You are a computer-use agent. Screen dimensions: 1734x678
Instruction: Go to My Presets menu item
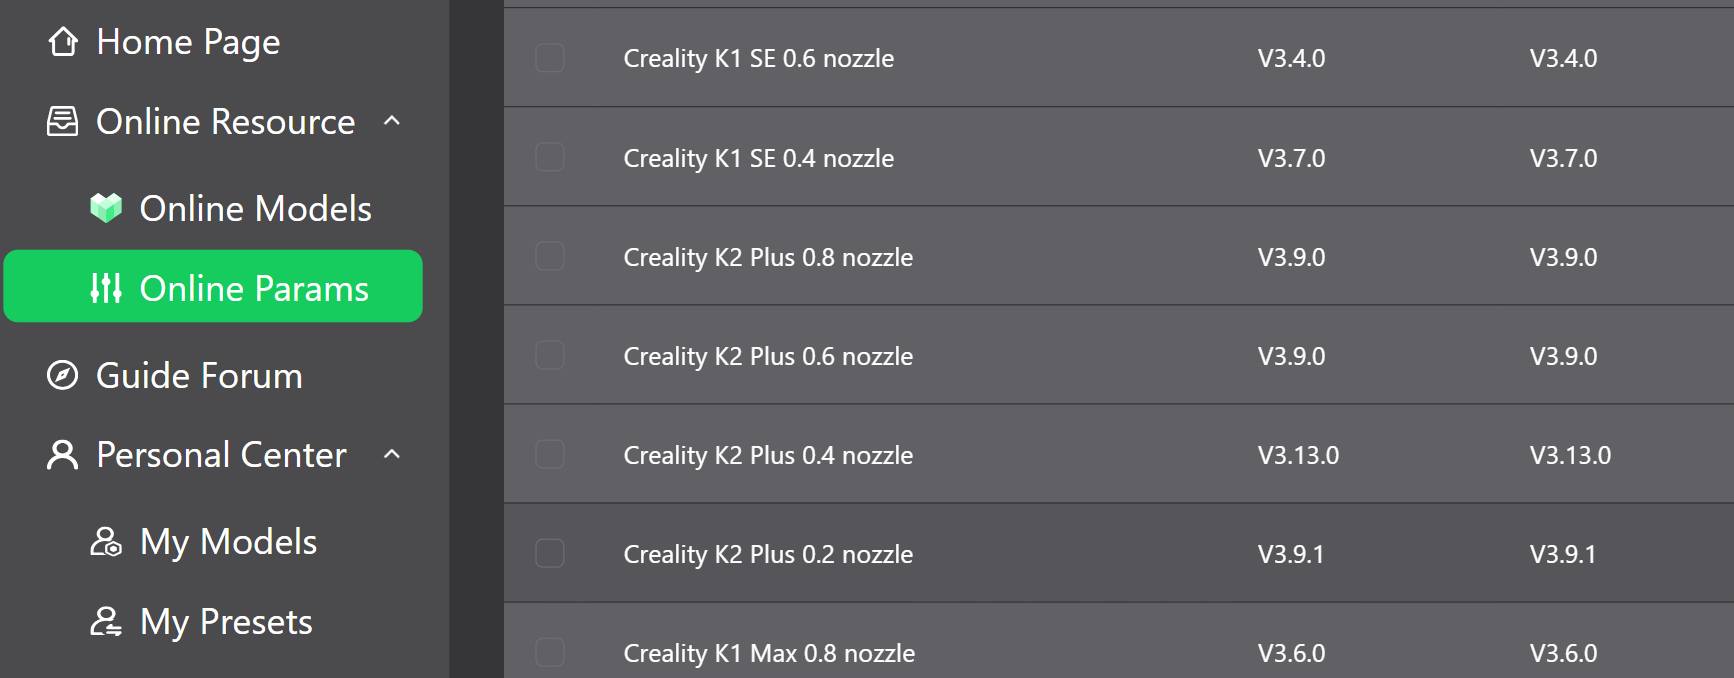tap(213, 621)
